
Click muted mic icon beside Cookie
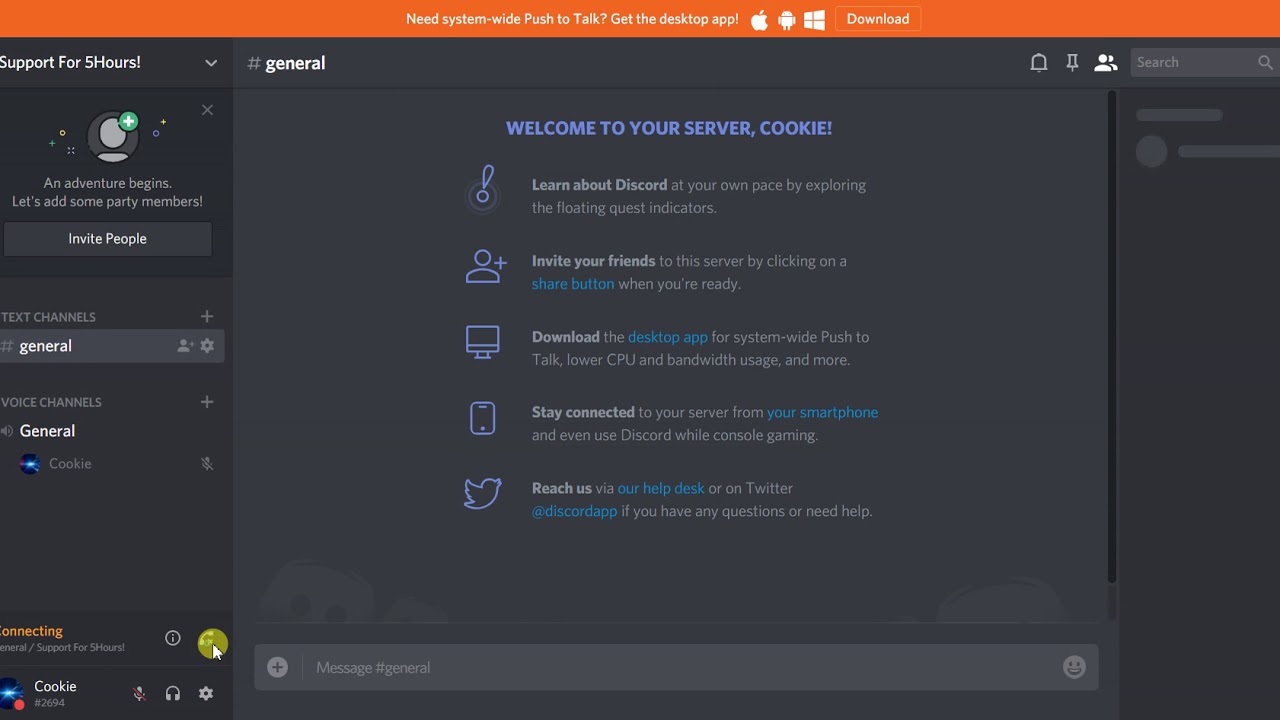[x=207, y=464]
